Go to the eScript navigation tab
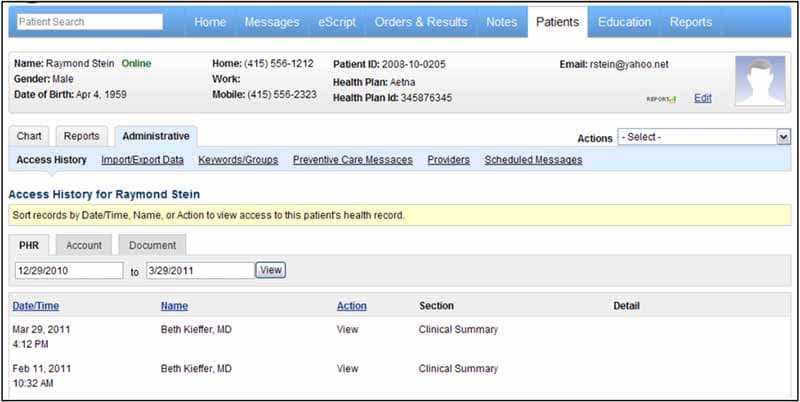800x402 pixels. (x=336, y=22)
